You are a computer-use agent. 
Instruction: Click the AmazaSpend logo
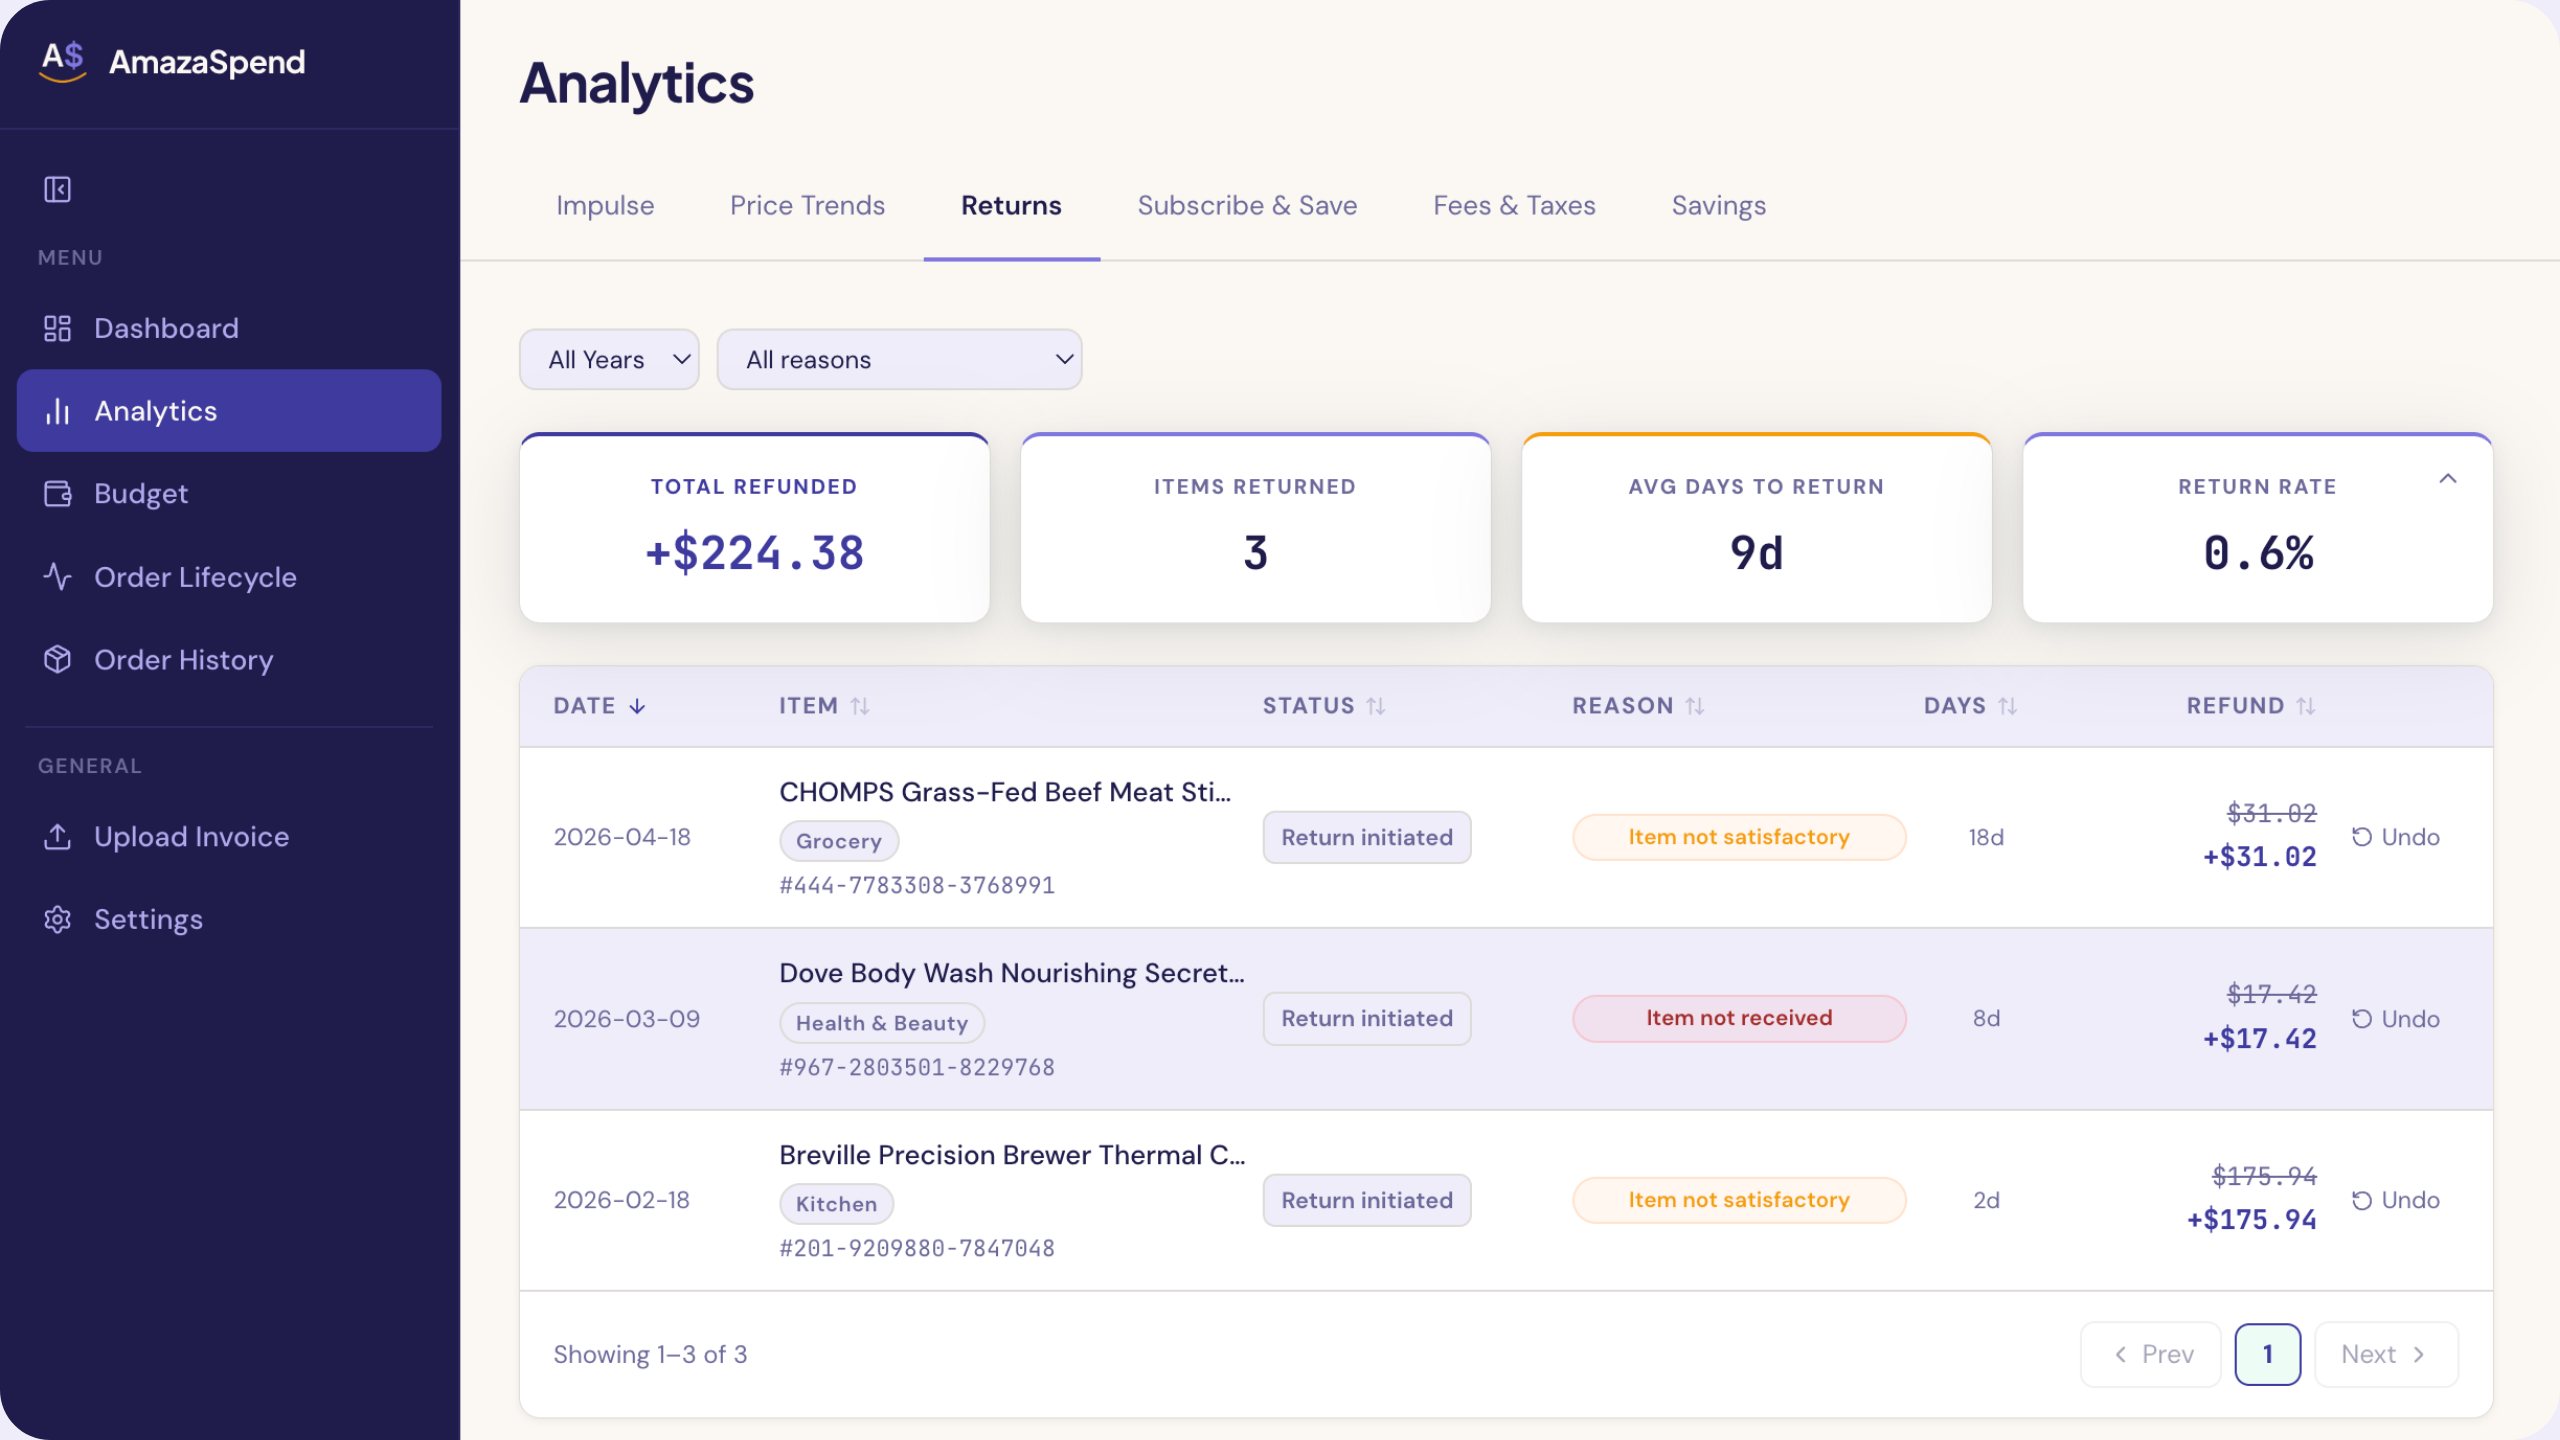[63, 61]
